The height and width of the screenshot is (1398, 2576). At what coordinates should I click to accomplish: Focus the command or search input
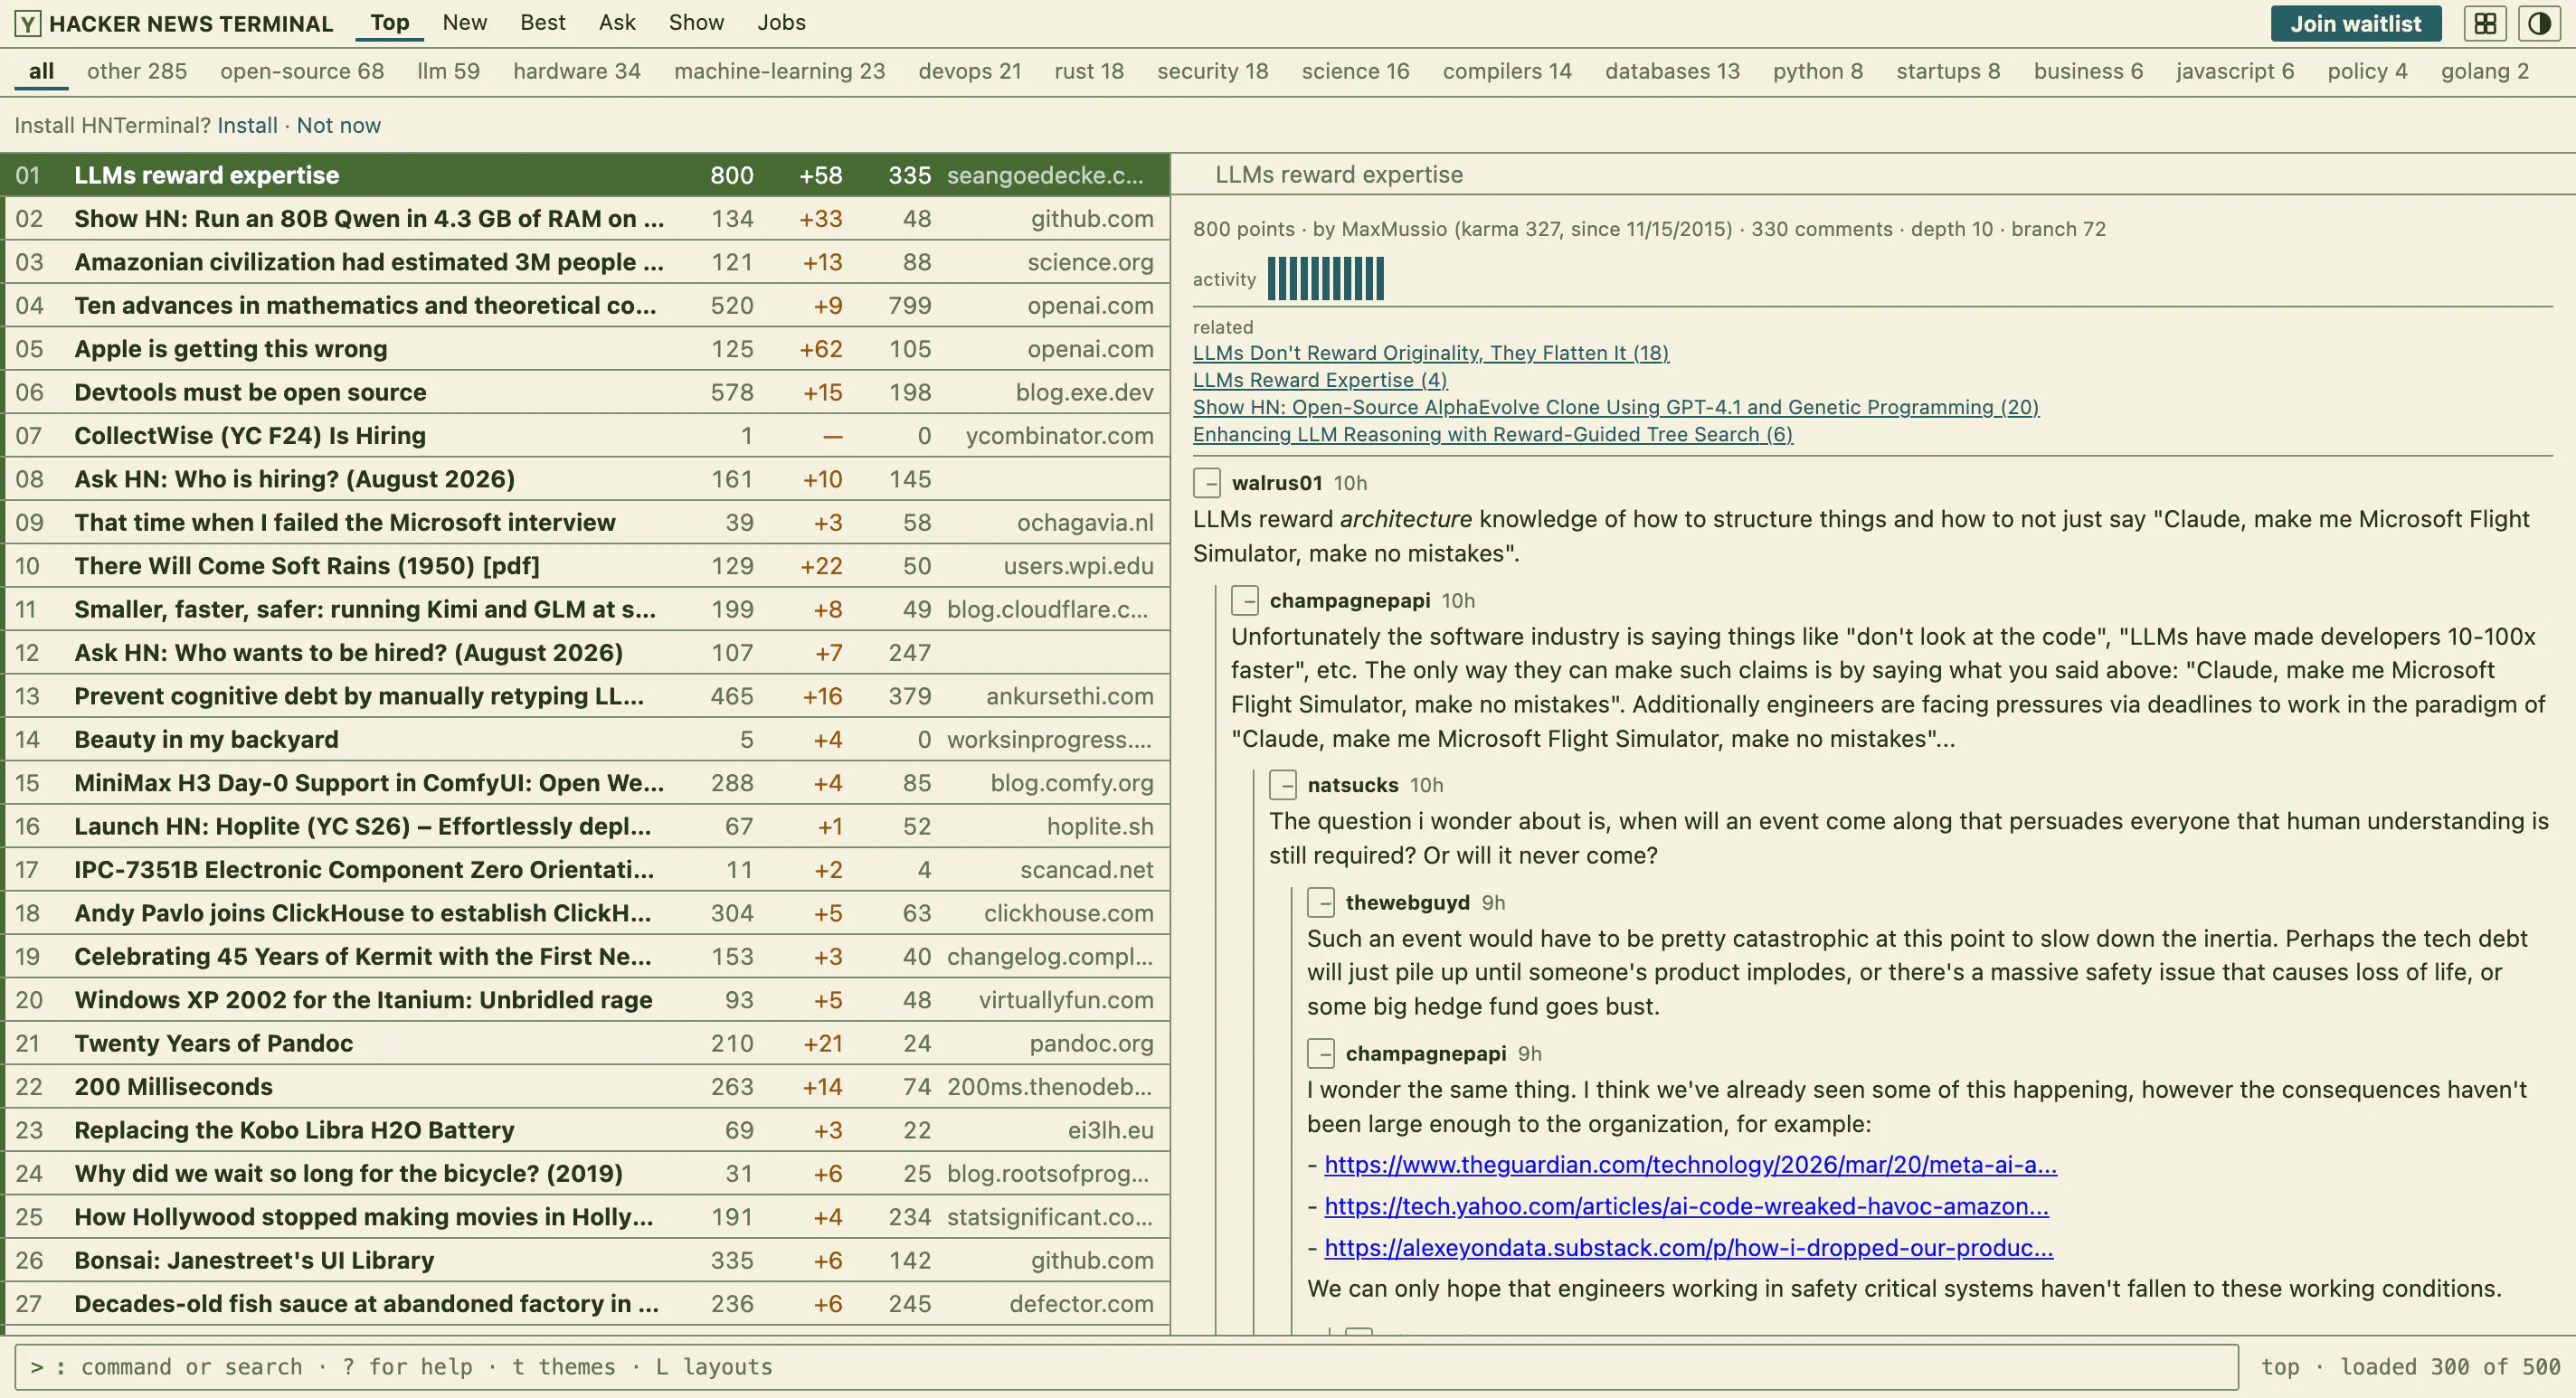[x=1126, y=1367]
